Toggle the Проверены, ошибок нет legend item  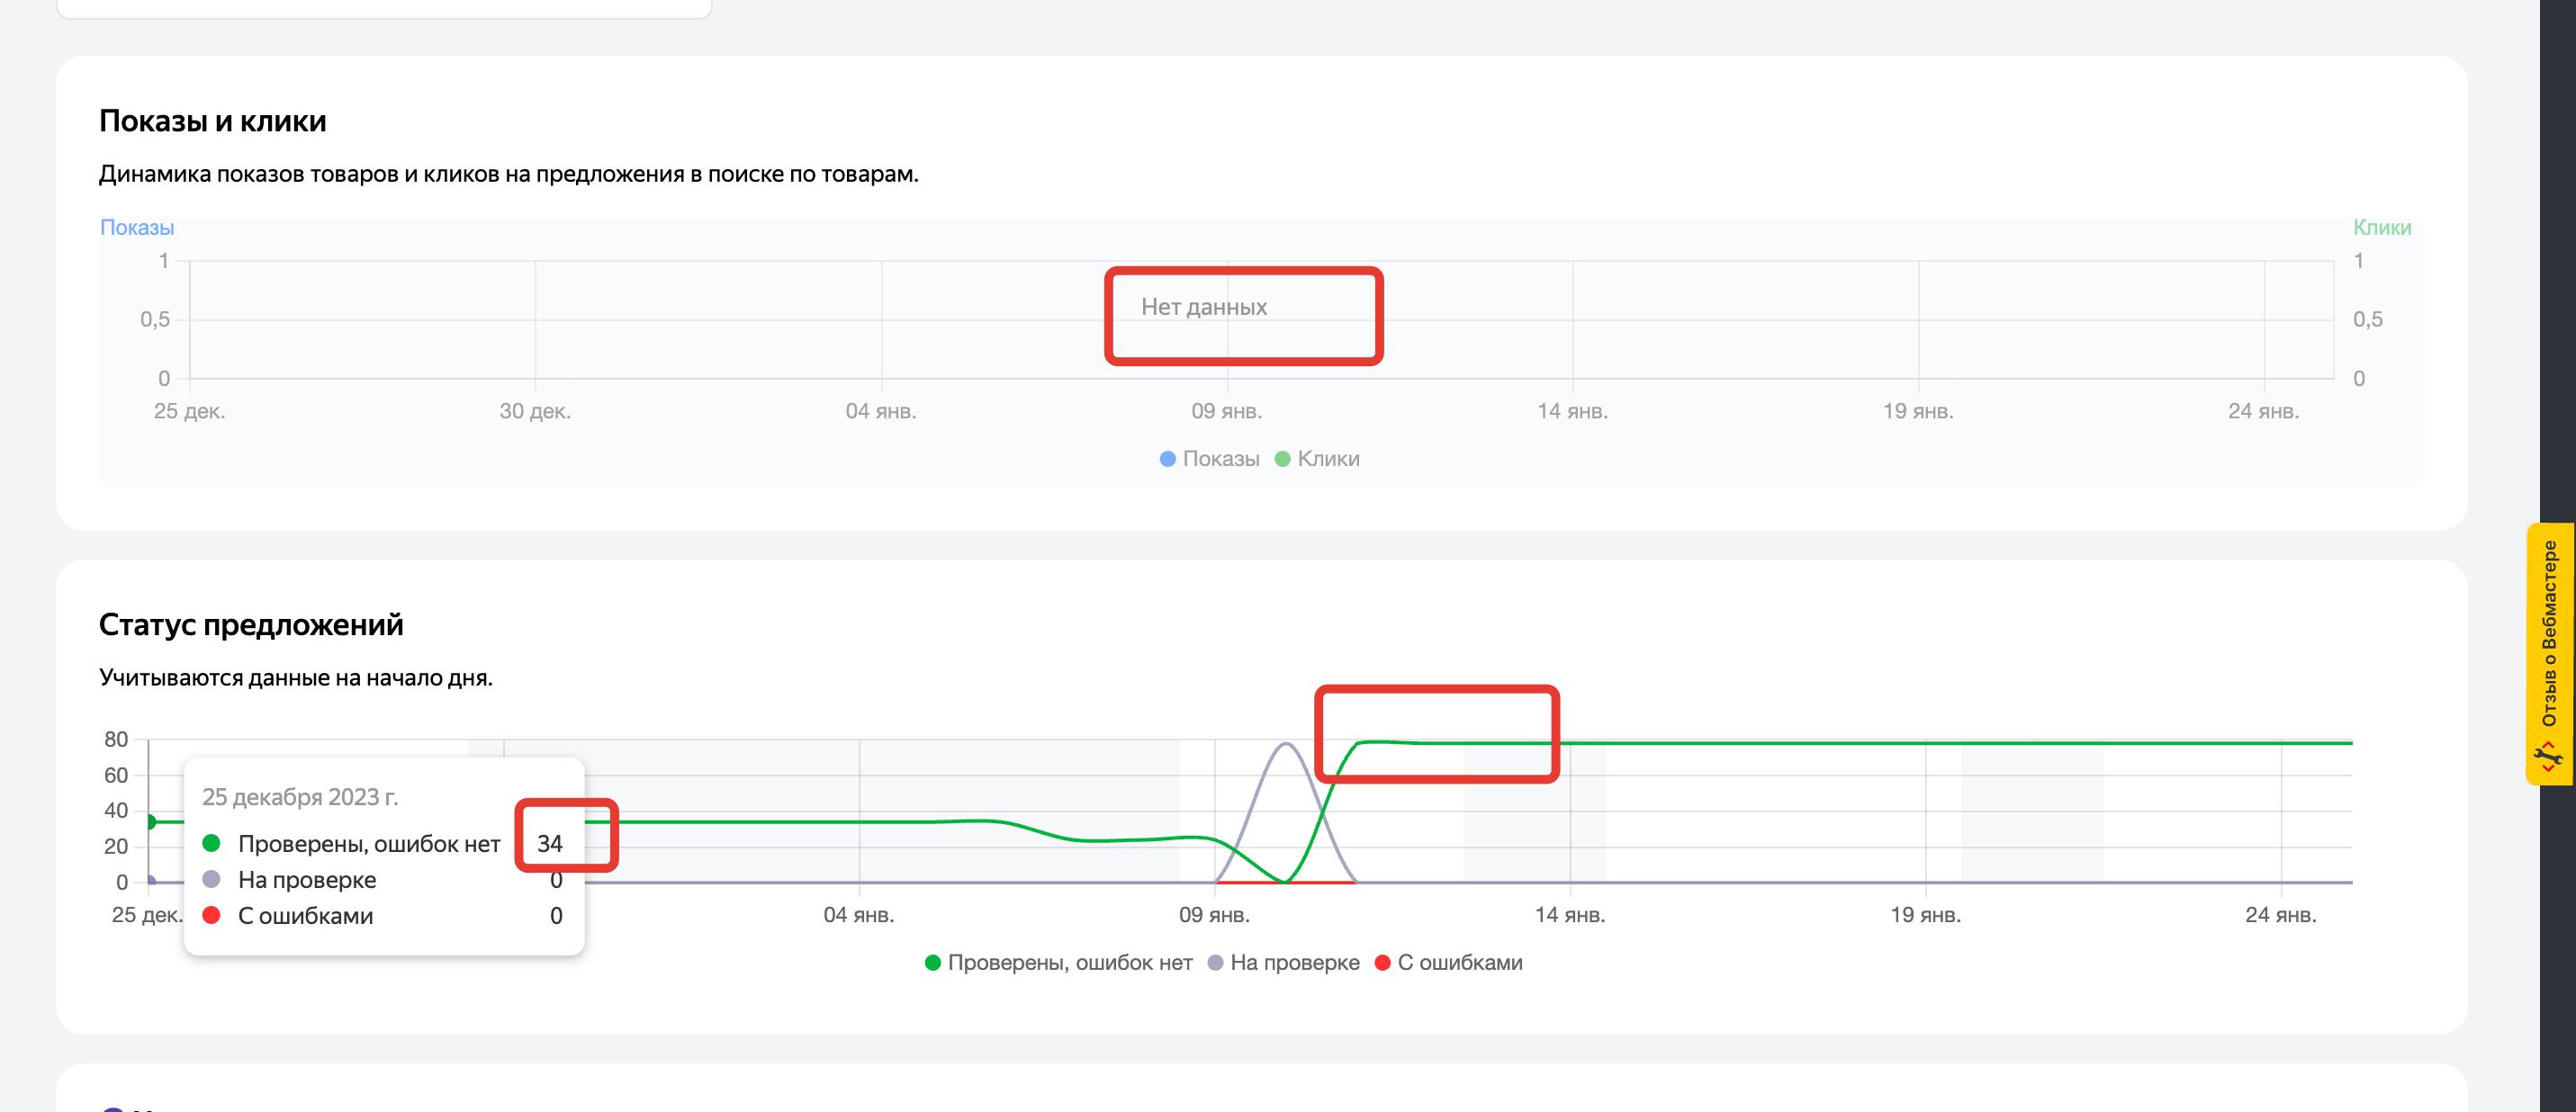coord(1058,963)
